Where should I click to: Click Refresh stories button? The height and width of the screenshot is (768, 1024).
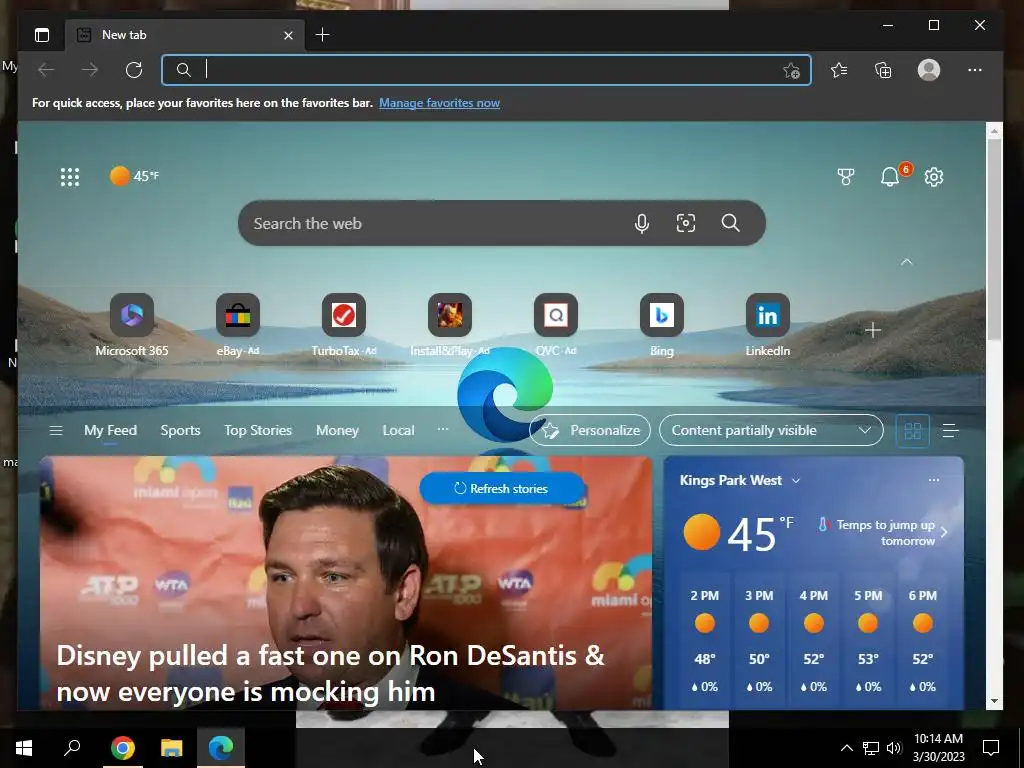click(x=502, y=488)
